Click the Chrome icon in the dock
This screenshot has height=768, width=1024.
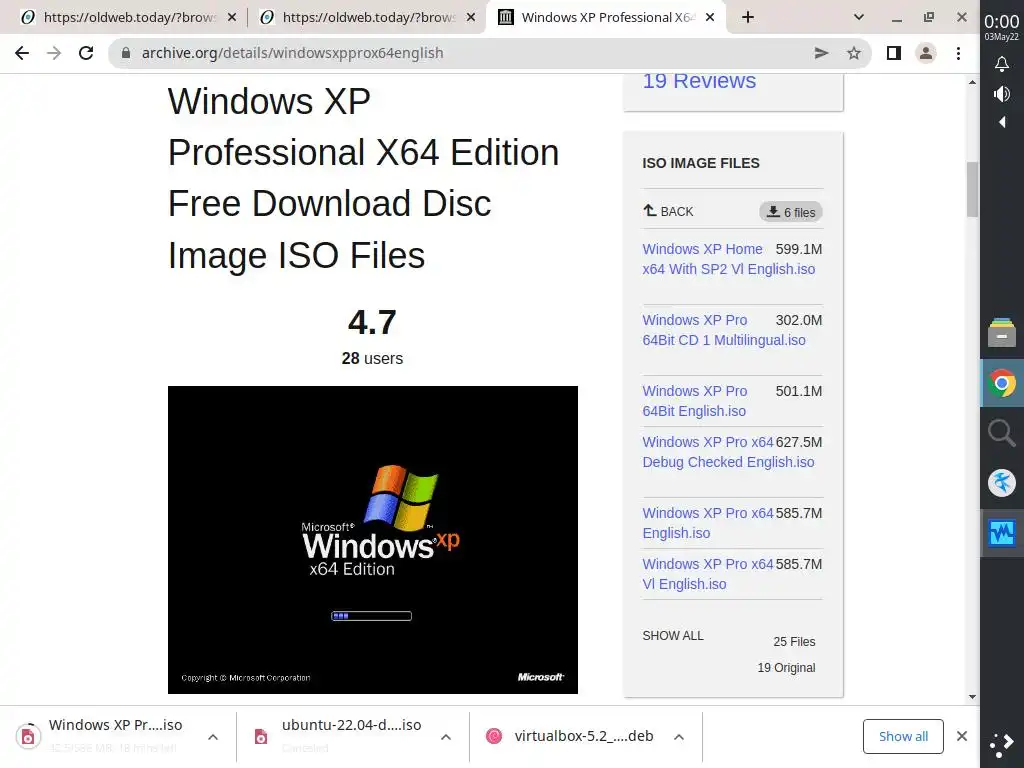pos(1002,383)
